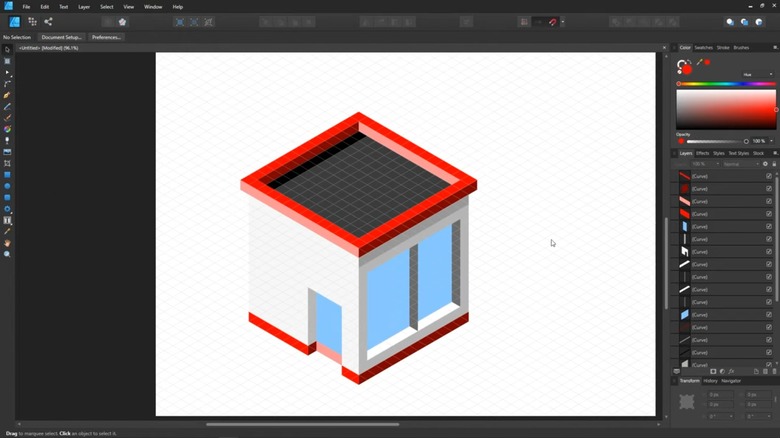This screenshot has height=438, width=780.
Task: Open the File menu
Action: point(26,7)
